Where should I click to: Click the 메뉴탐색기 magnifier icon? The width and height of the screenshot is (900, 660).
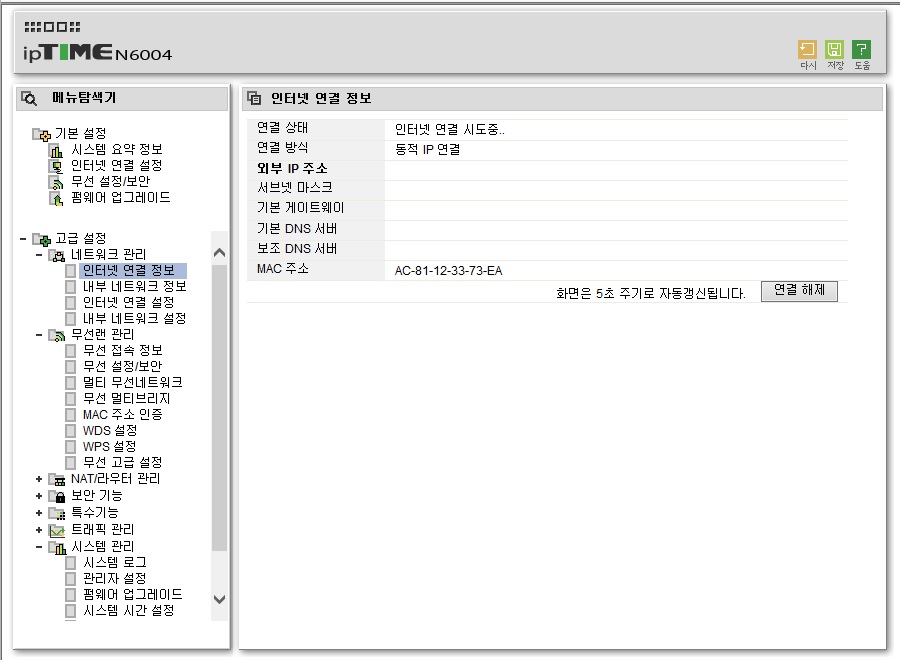(29, 98)
